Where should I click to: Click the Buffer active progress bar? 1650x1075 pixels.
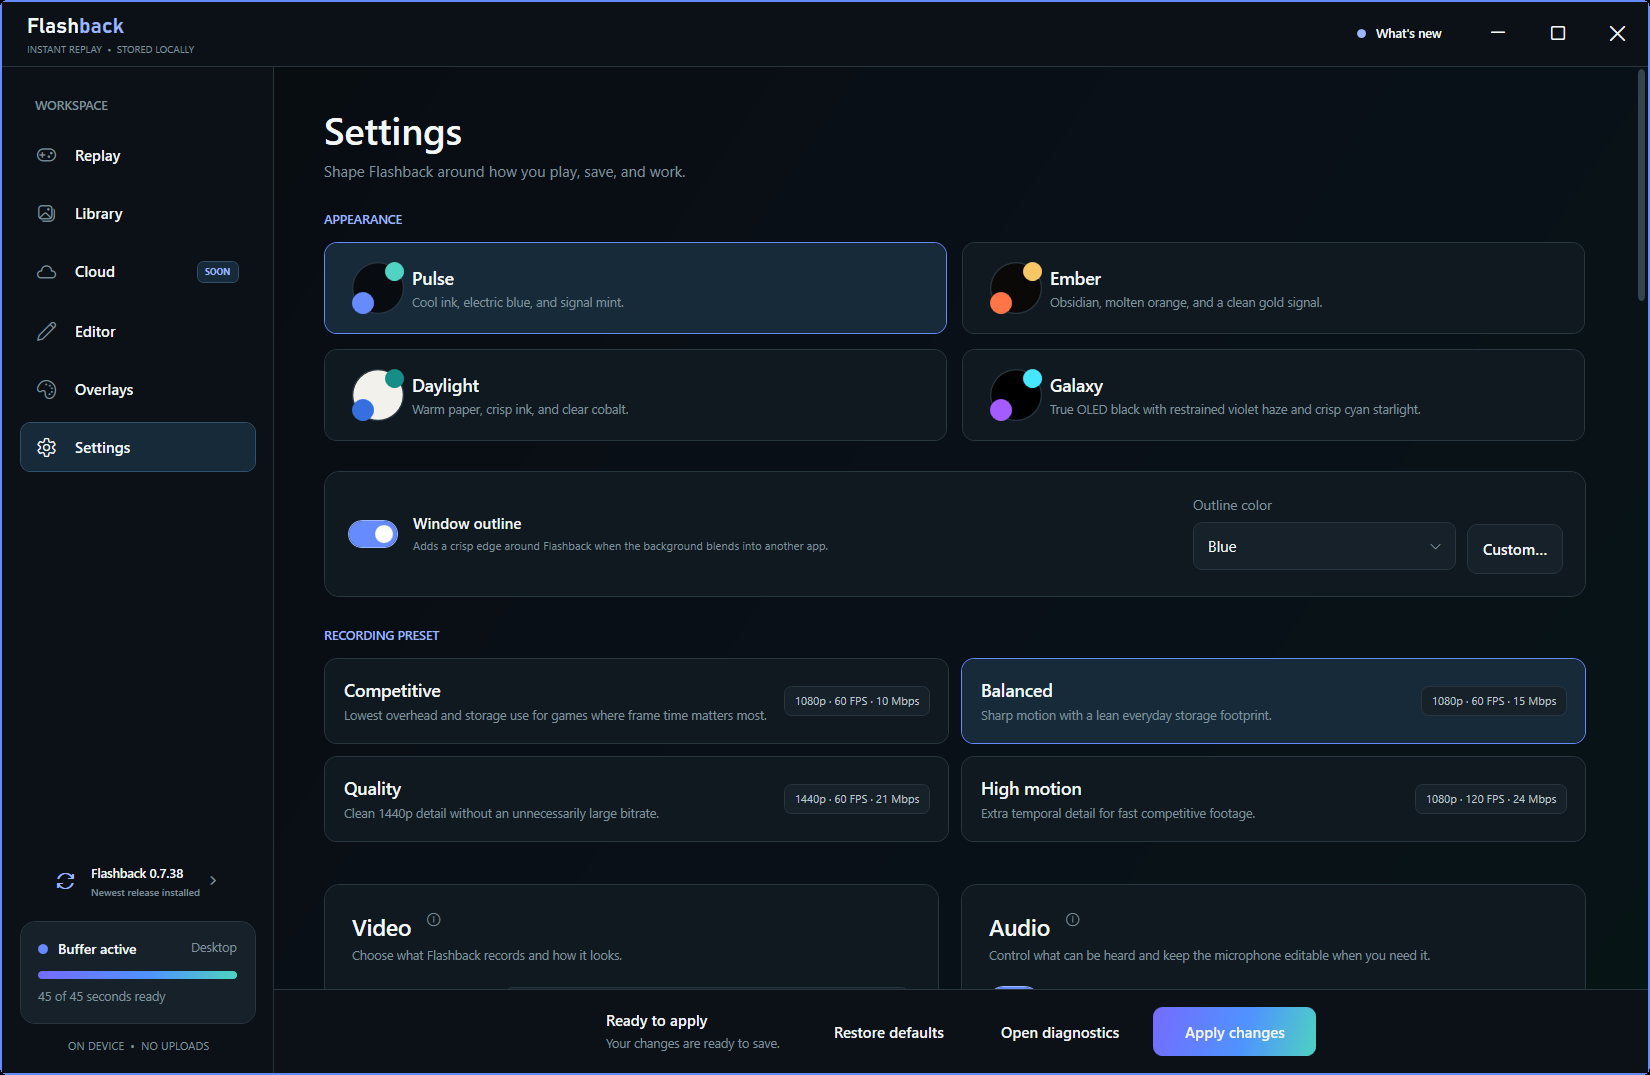138,975
